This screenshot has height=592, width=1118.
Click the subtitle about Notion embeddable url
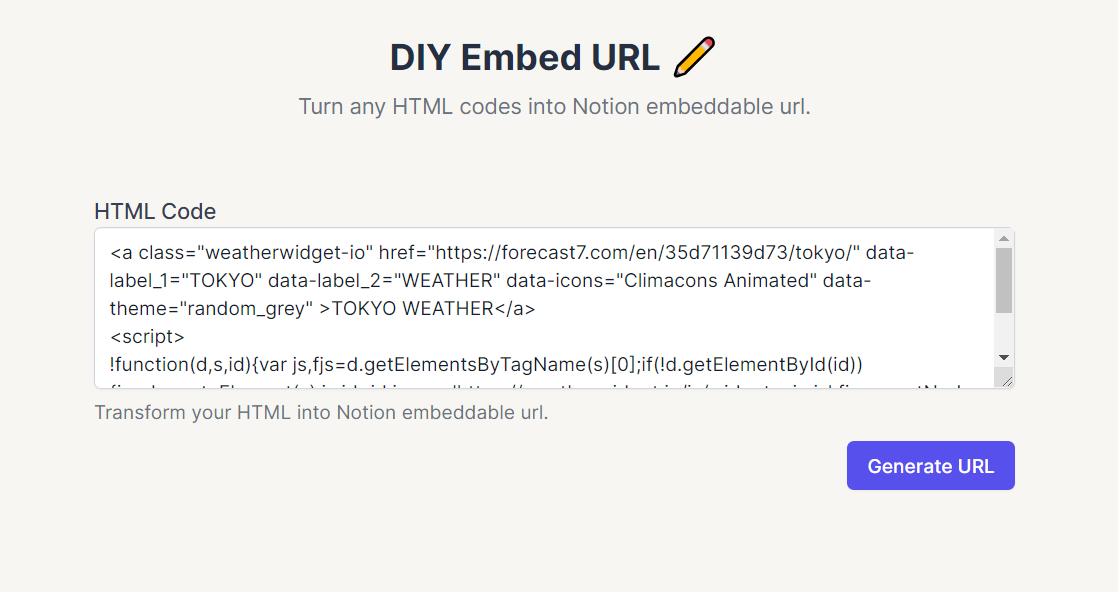pyautogui.click(x=554, y=106)
